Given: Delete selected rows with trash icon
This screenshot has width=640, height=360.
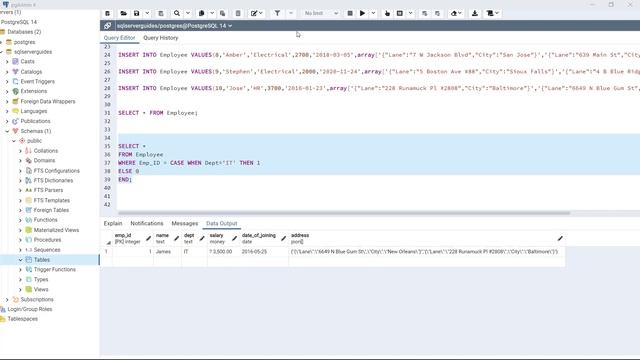Looking at the screenshot, I should tap(238, 13).
